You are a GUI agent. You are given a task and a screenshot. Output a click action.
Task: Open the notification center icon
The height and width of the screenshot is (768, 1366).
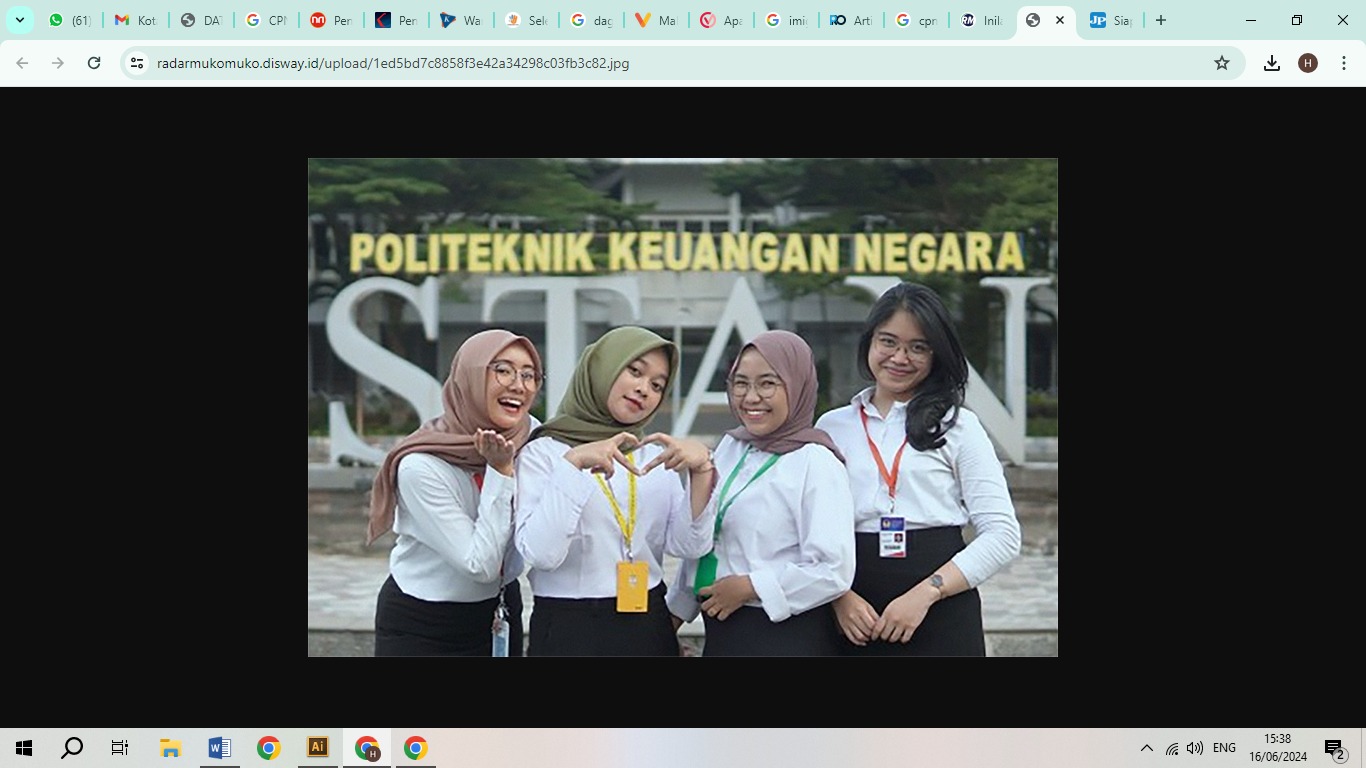(x=1336, y=748)
